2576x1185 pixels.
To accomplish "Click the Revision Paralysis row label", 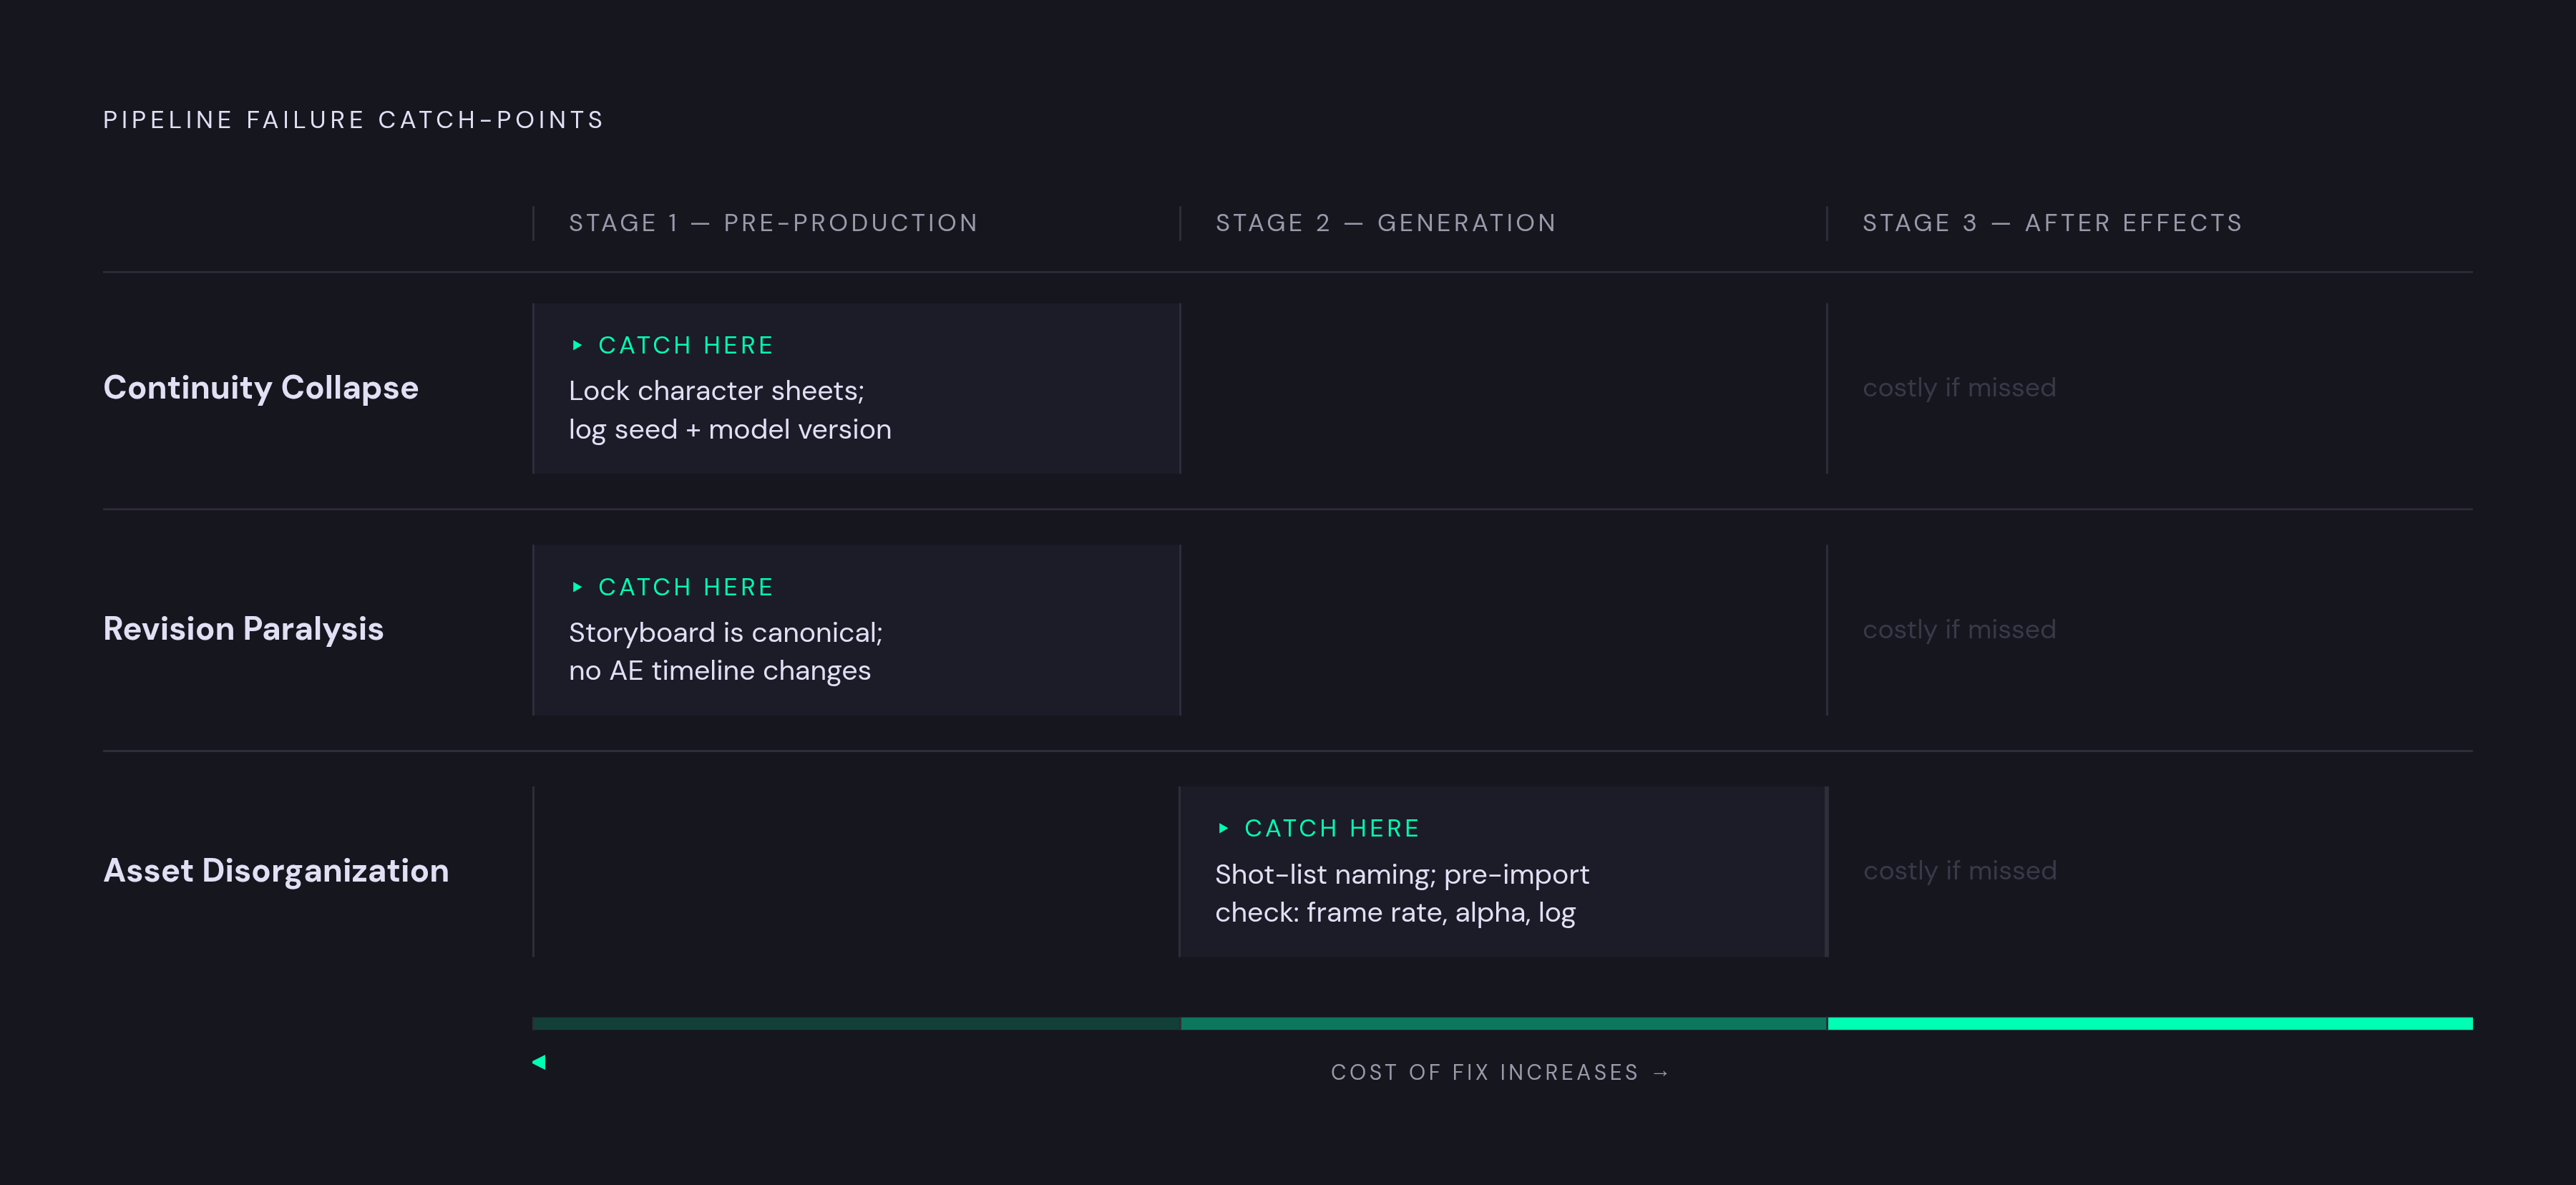I will pyautogui.click(x=243, y=629).
